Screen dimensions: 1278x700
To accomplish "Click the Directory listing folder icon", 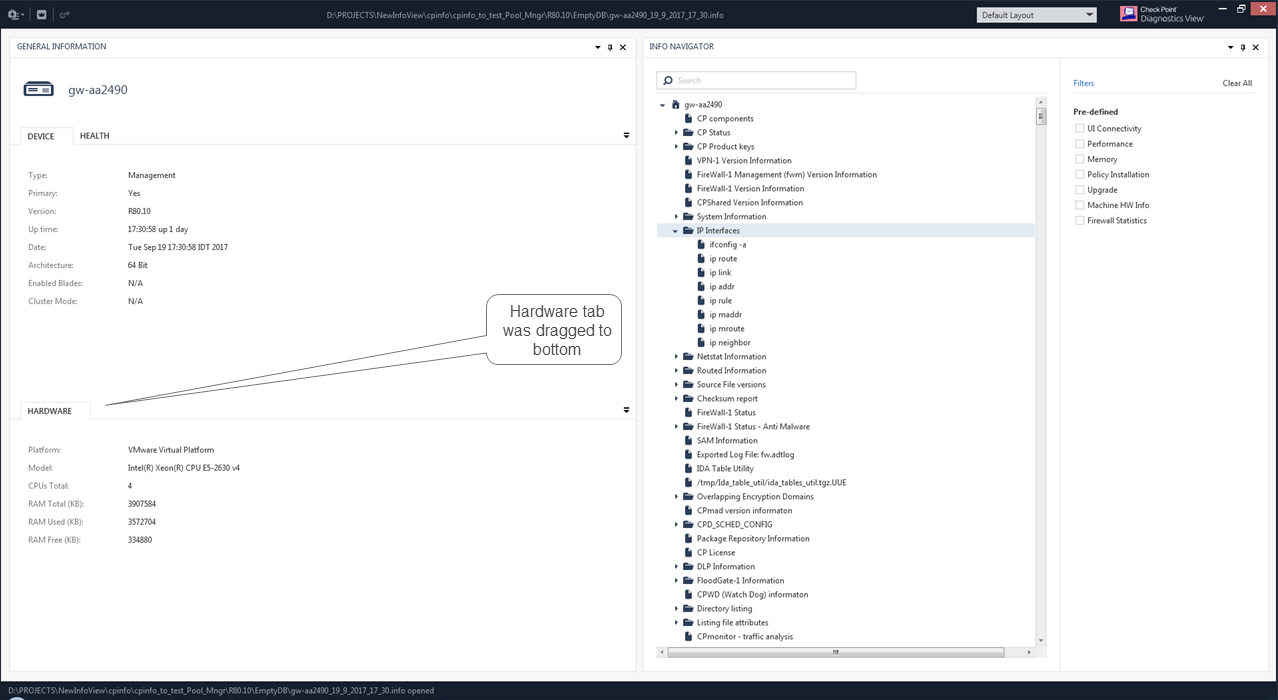I will tap(688, 608).
